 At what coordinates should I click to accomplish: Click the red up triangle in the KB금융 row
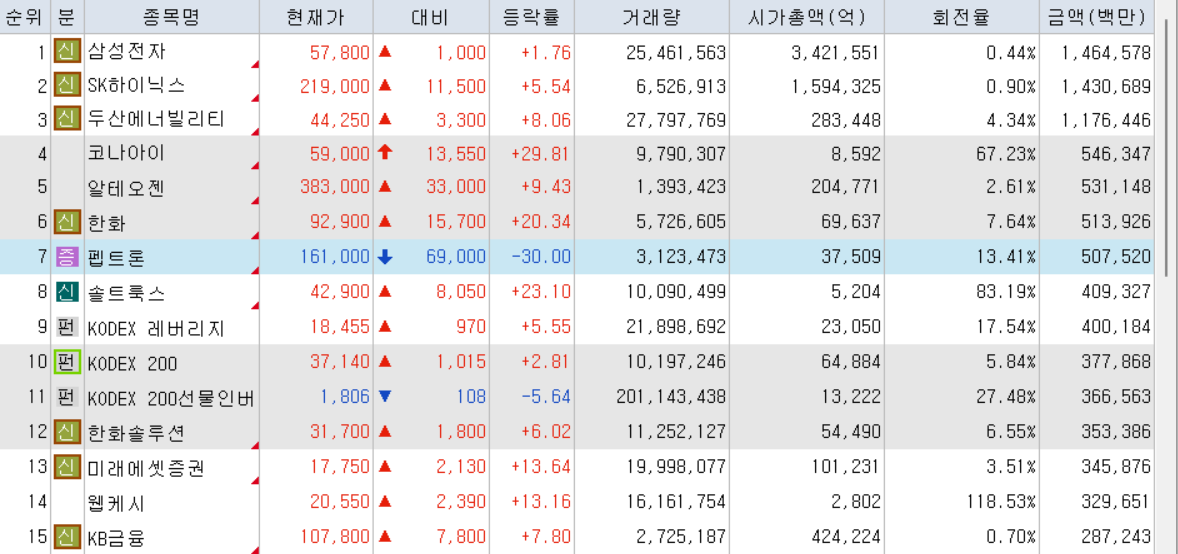tap(385, 536)
